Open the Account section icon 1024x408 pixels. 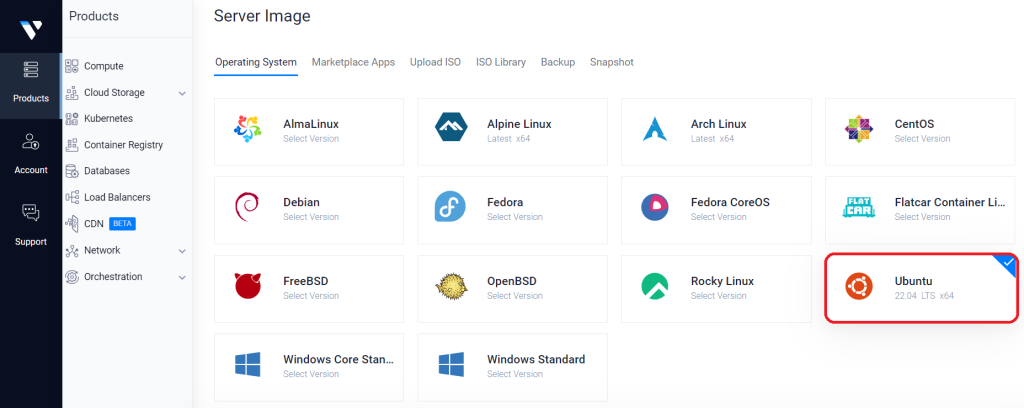pyautogui.click(x=31, y=141)
